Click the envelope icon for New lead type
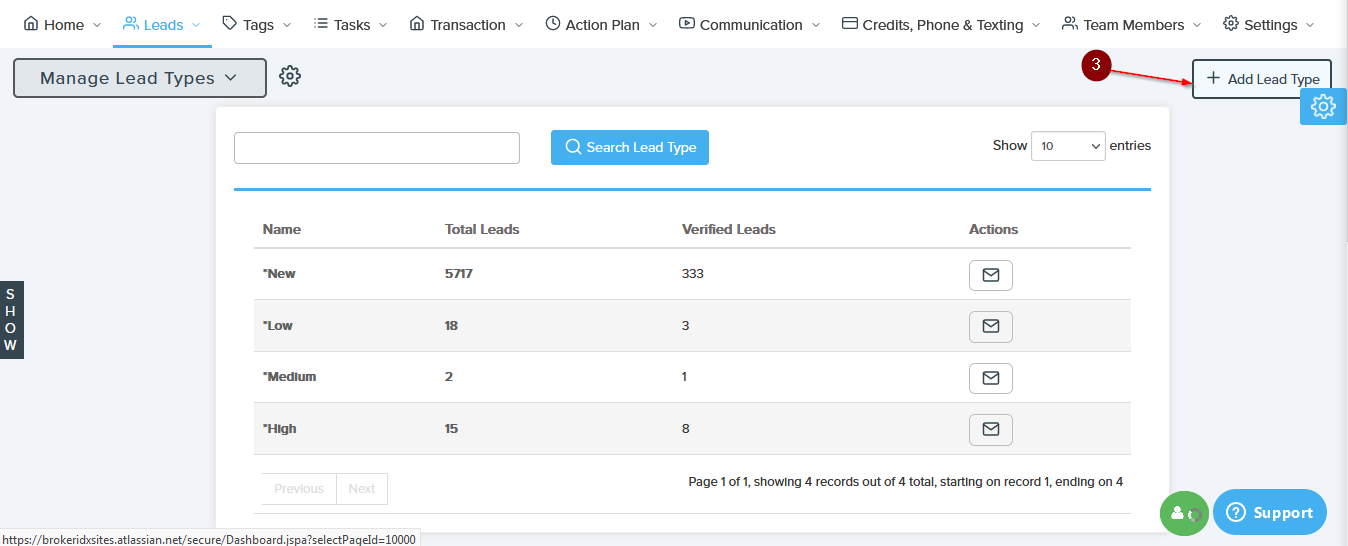 pyautogui.click(x=990, y=275)
